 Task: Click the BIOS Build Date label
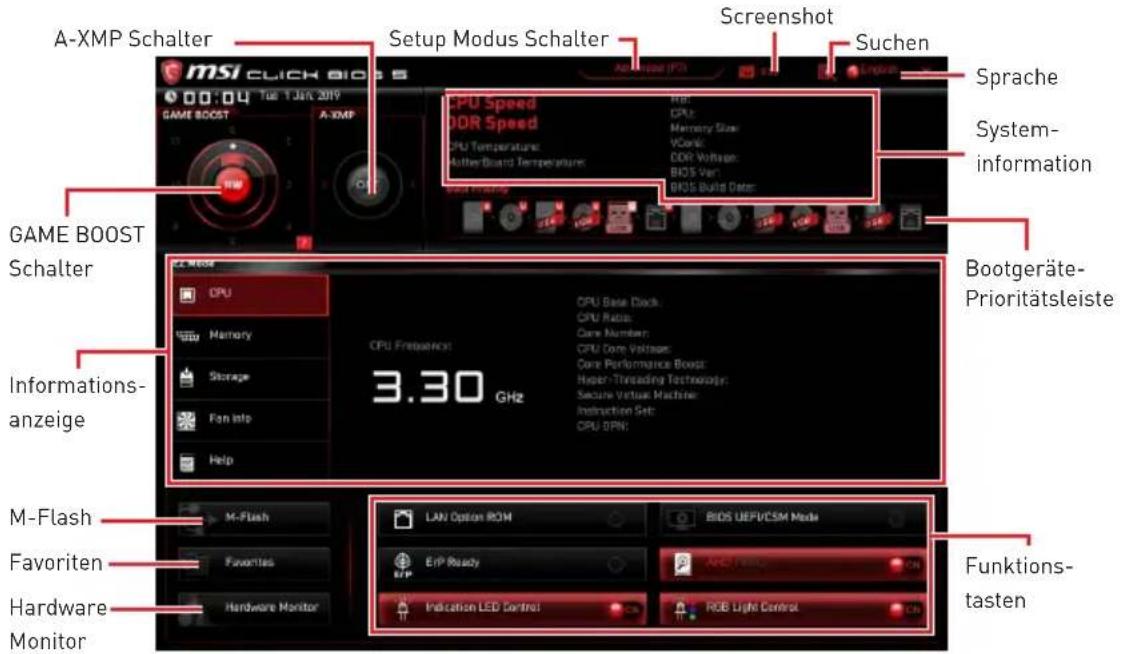click(712, 187)
